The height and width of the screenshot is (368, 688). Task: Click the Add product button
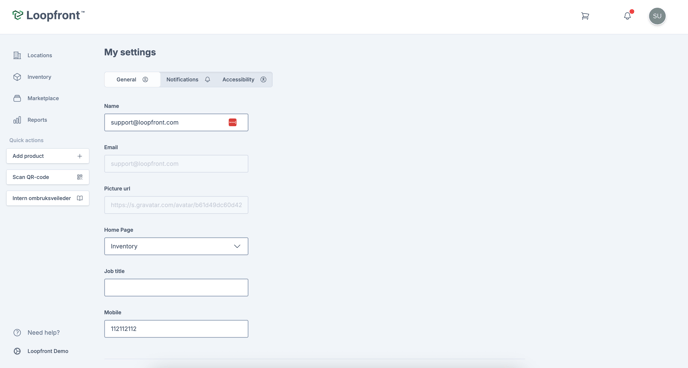click(48, 156)
